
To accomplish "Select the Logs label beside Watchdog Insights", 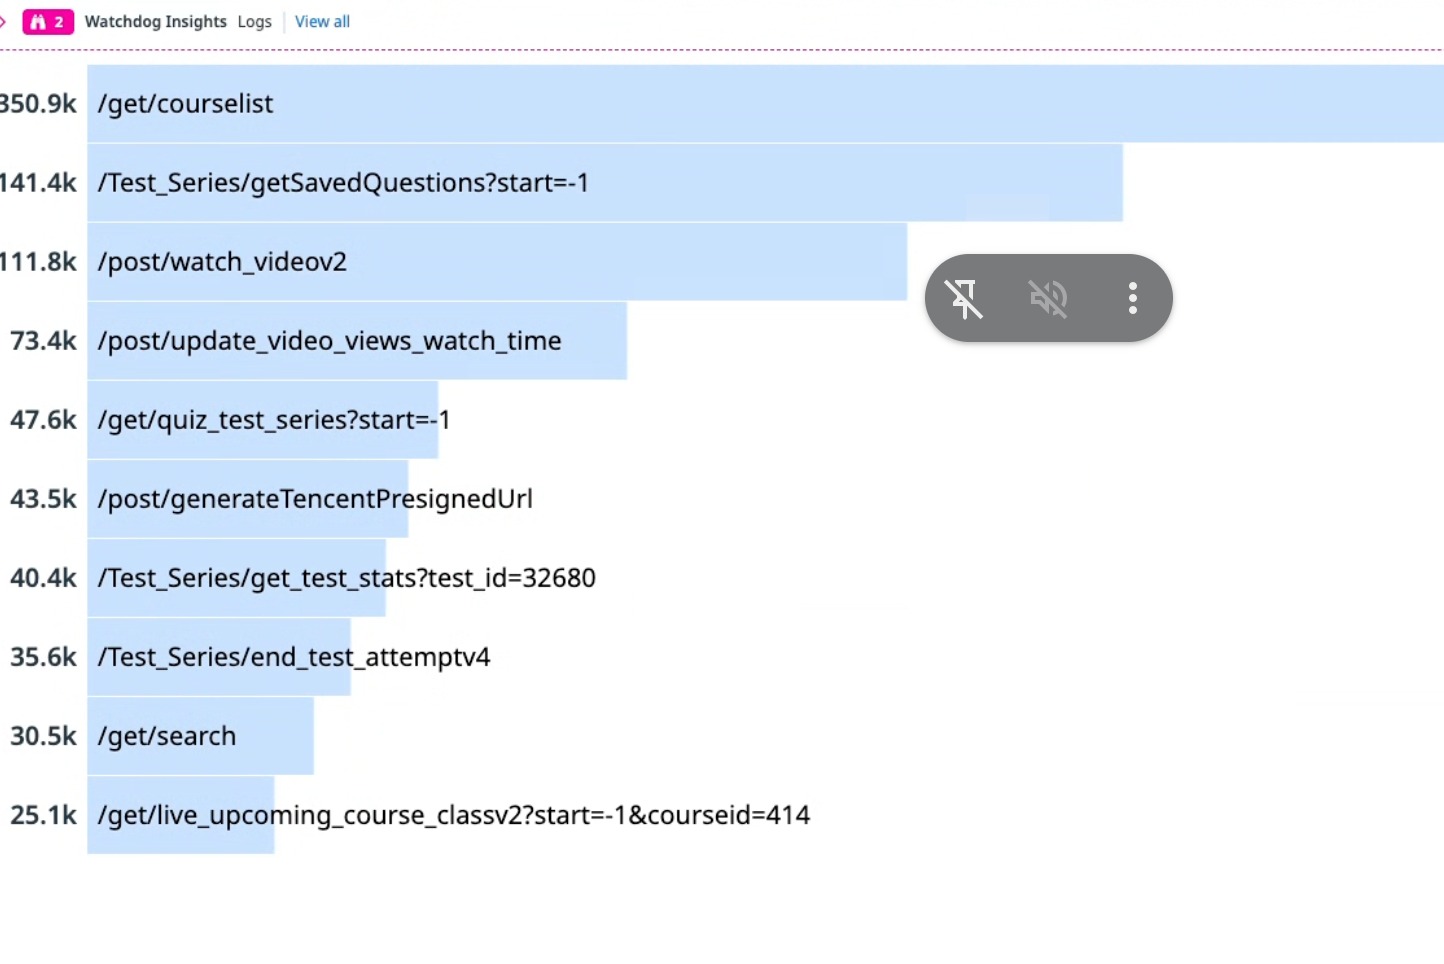I will tap(254, 22).
